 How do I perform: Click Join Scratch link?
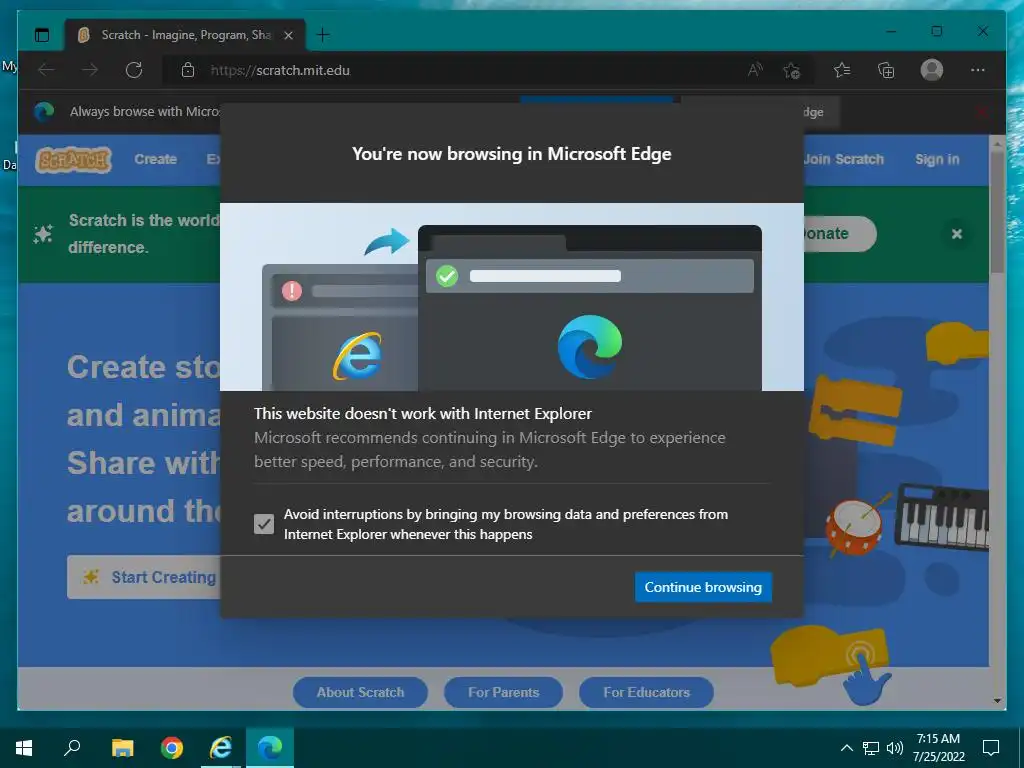[843, 159]
